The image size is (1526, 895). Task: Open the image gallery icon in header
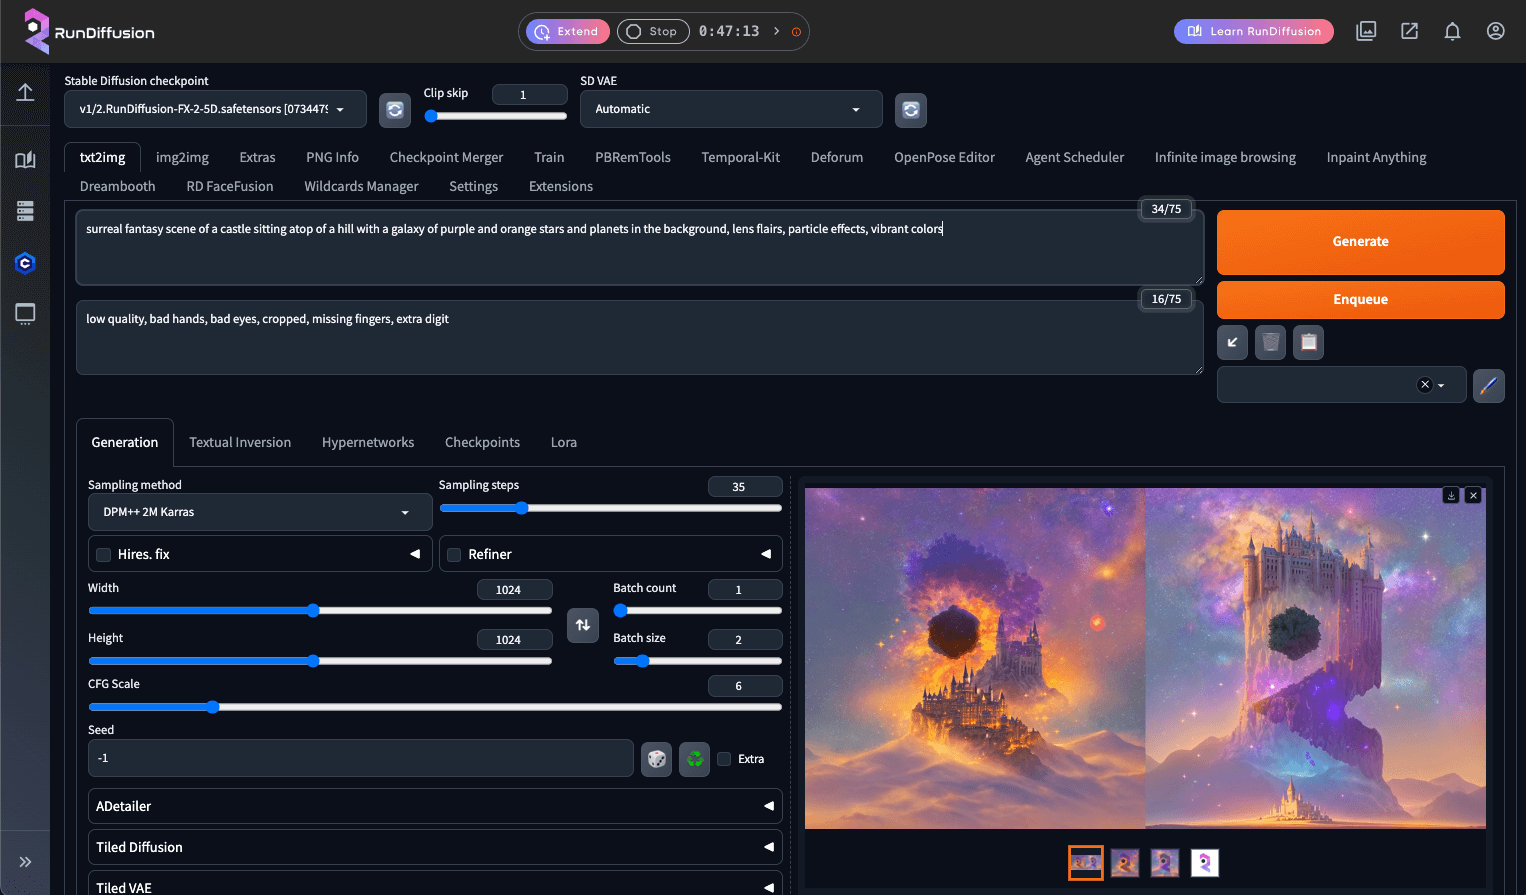(x=1366, y=31)
